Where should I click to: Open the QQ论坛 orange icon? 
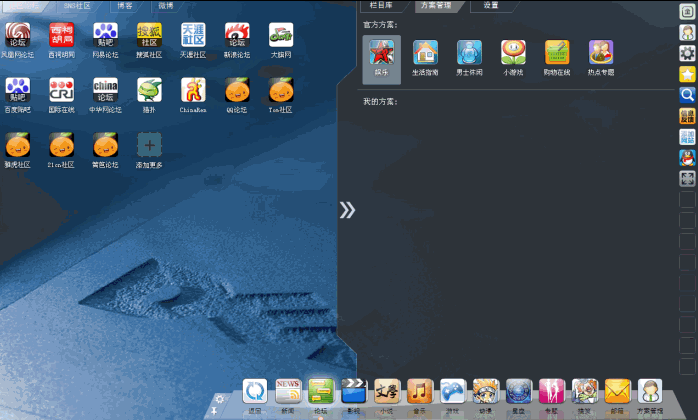click(237, 90)
